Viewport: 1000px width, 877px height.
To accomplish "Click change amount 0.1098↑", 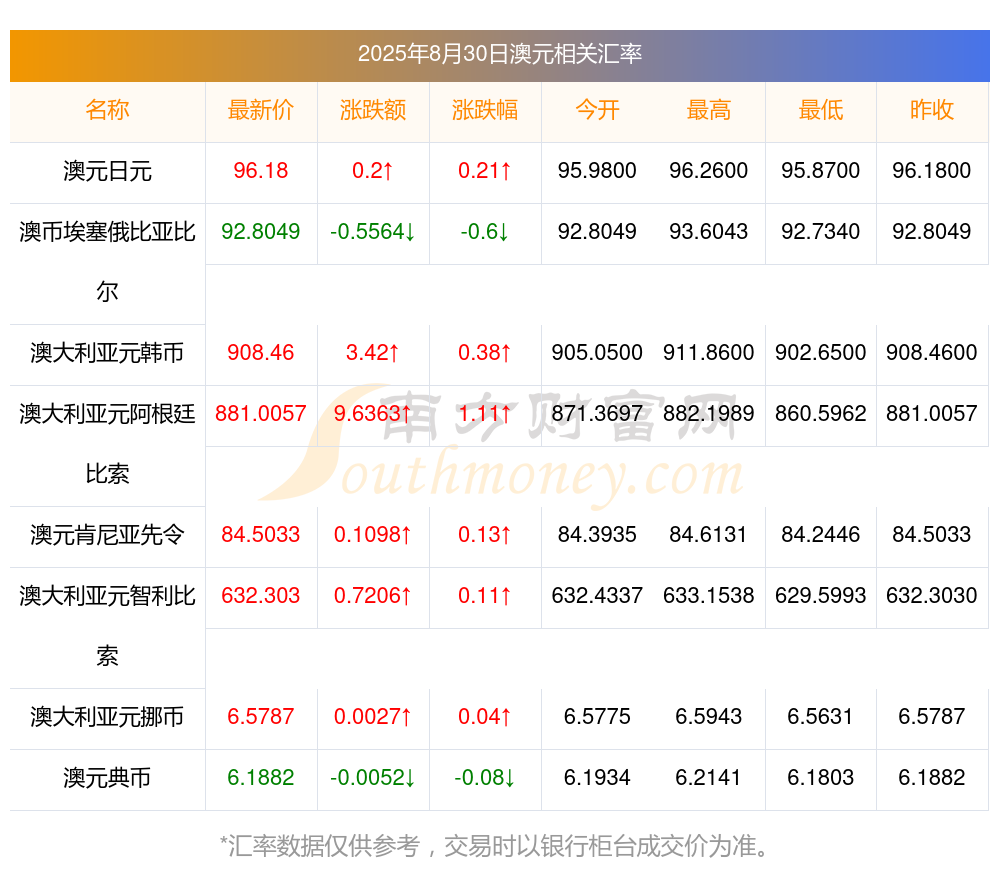I will [x=373, y=534].
